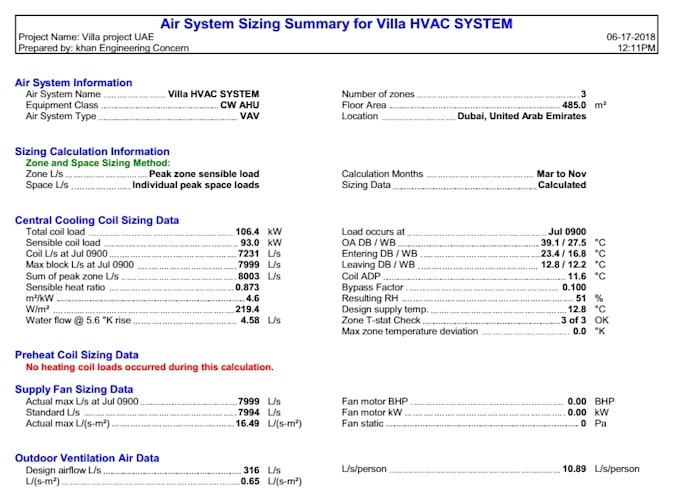Click 'Prepared by: khan Engineering Concern' line
This screenshot has width=680, height=502.
click(104, 48)
